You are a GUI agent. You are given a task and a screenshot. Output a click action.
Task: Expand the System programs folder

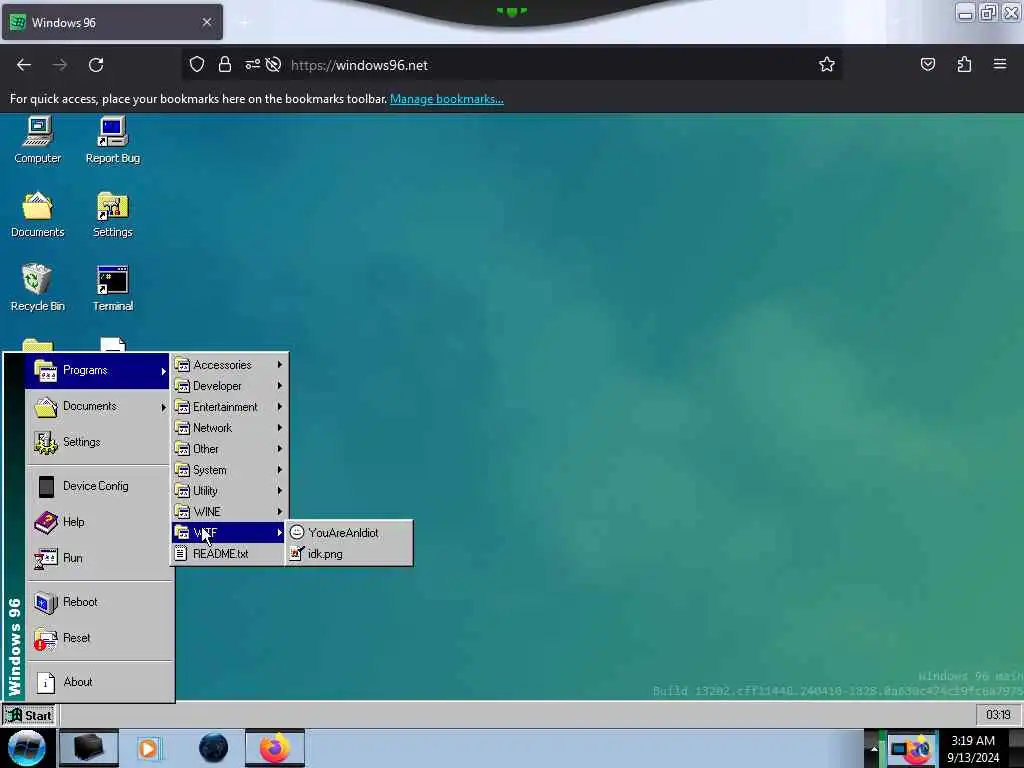[229, 470]
